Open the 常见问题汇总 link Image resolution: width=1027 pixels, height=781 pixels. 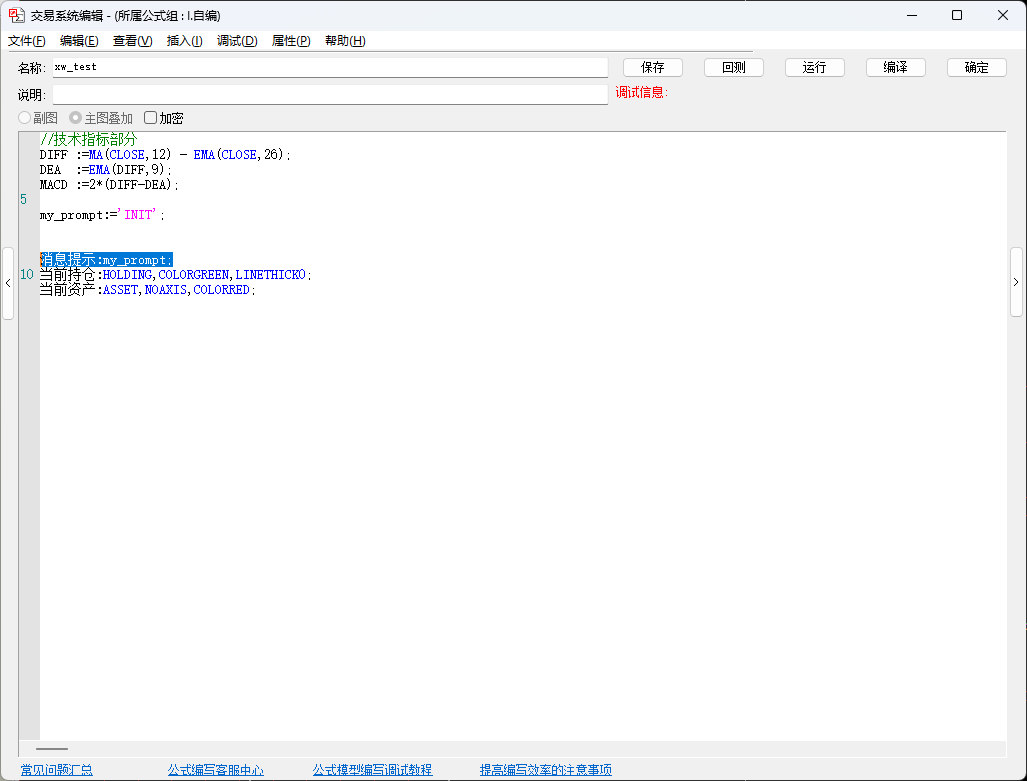57,770
